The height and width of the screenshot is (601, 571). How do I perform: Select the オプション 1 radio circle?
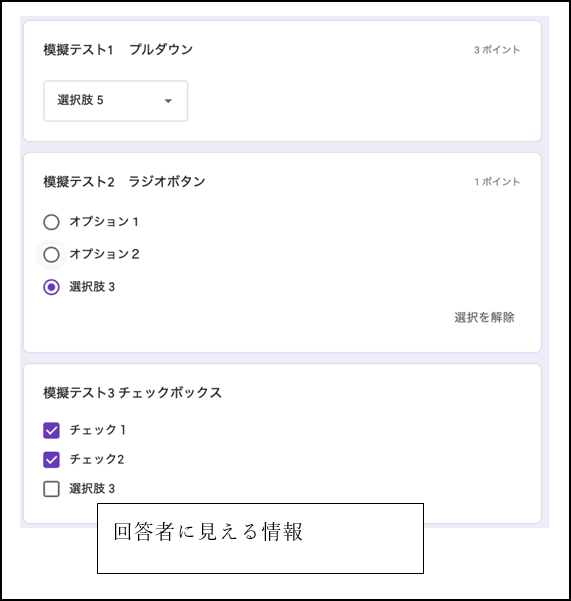51,222
